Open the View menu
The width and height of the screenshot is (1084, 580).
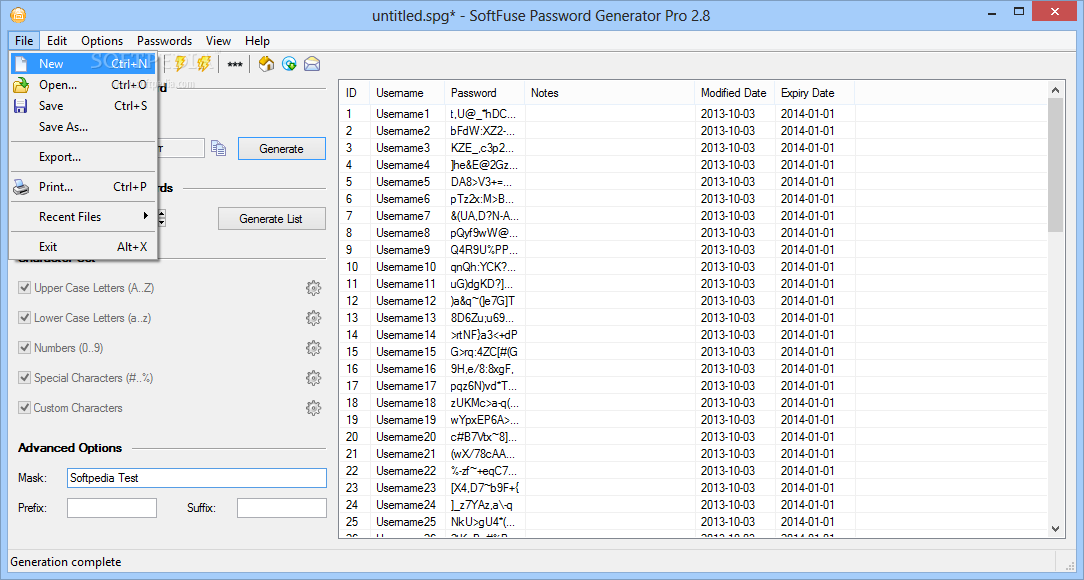click(218, 41)
